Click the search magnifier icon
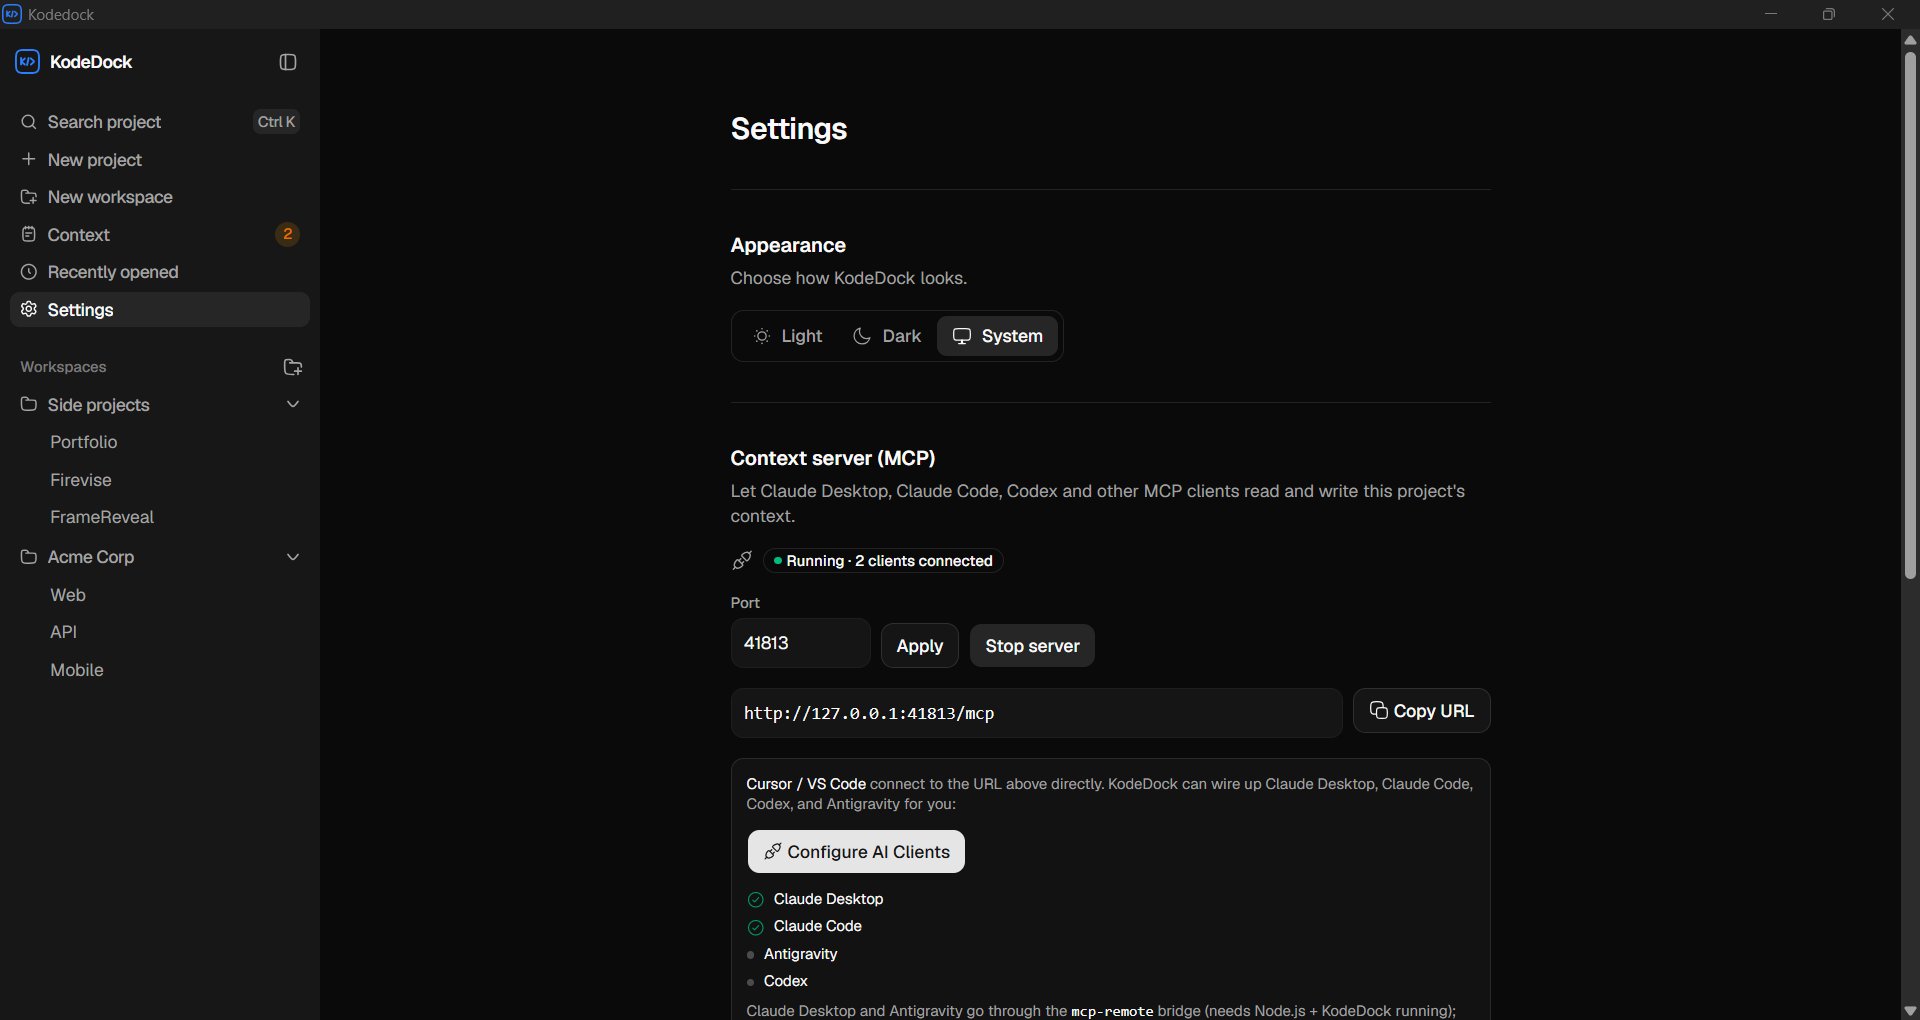 (x=29, y=122)
